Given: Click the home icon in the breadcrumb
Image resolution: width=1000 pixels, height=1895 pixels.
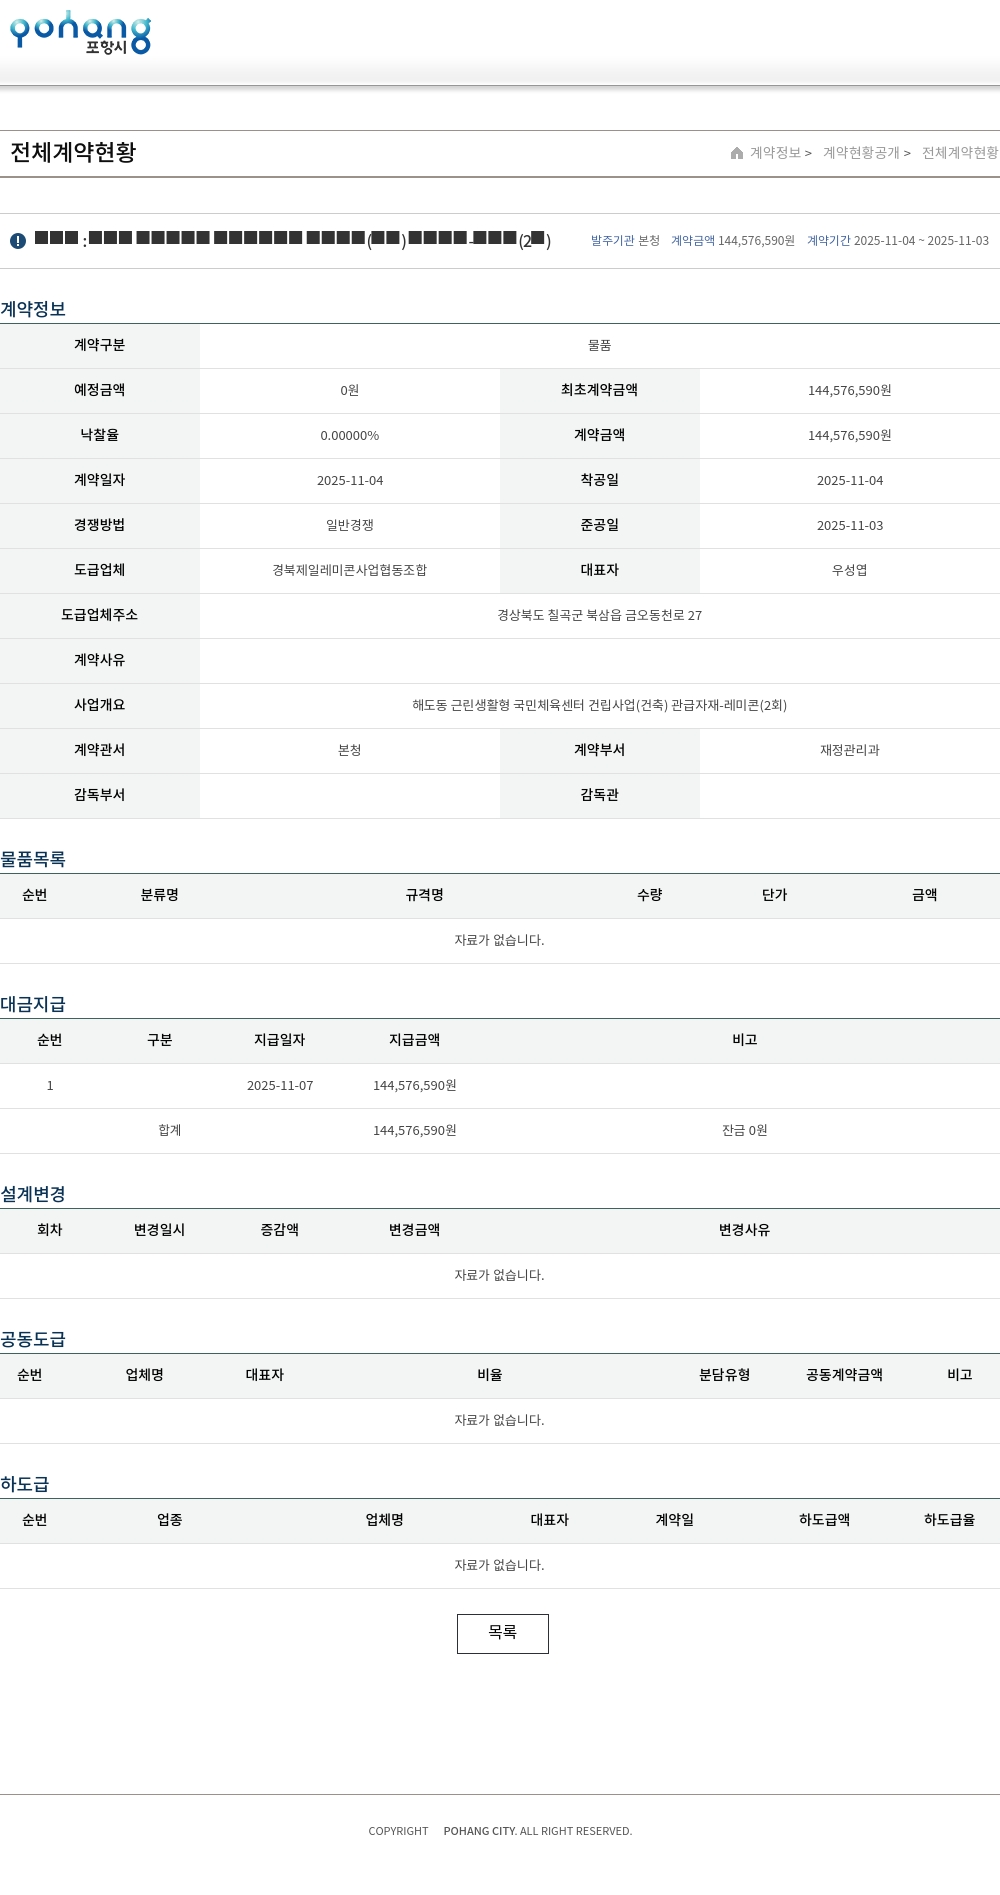Looking at the screenshot, I should pyautogui.click(x=737, y=153).
